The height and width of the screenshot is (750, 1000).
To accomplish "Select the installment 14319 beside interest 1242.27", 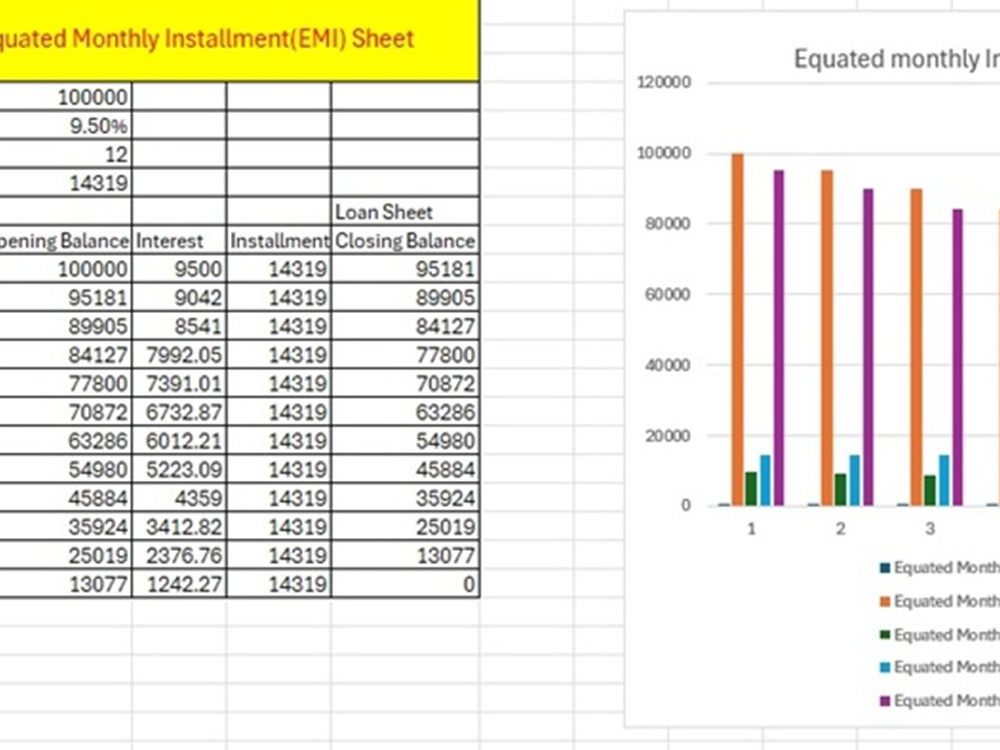I will (279, 584).
